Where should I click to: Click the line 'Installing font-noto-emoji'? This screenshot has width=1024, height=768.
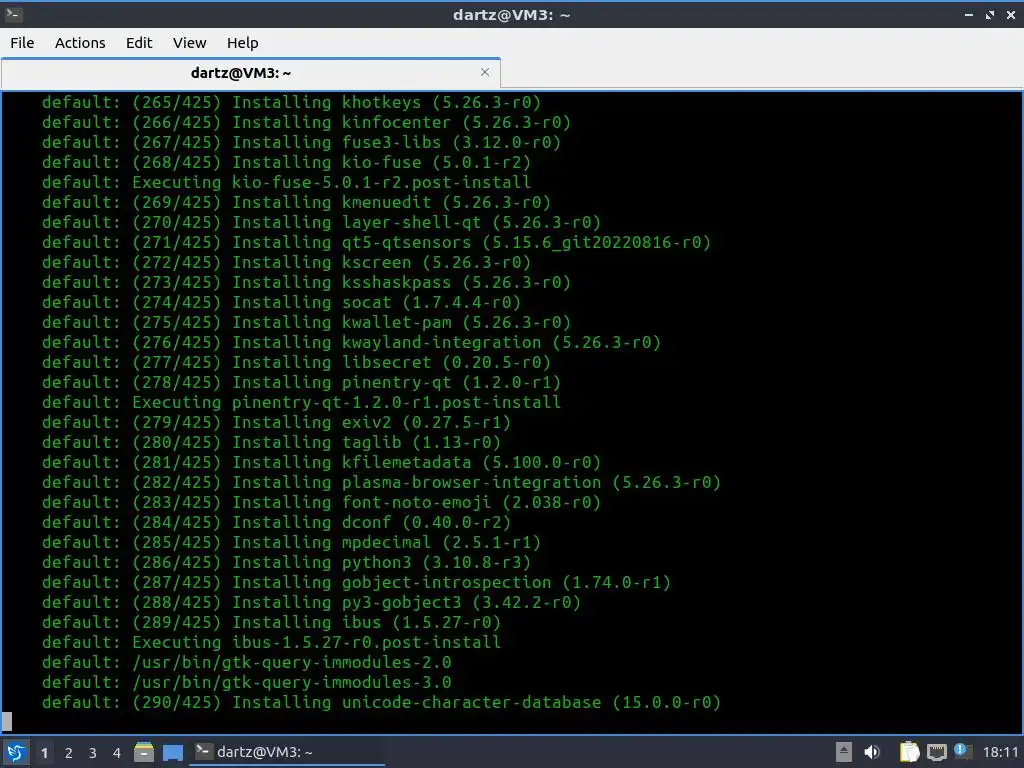(321, 502)
